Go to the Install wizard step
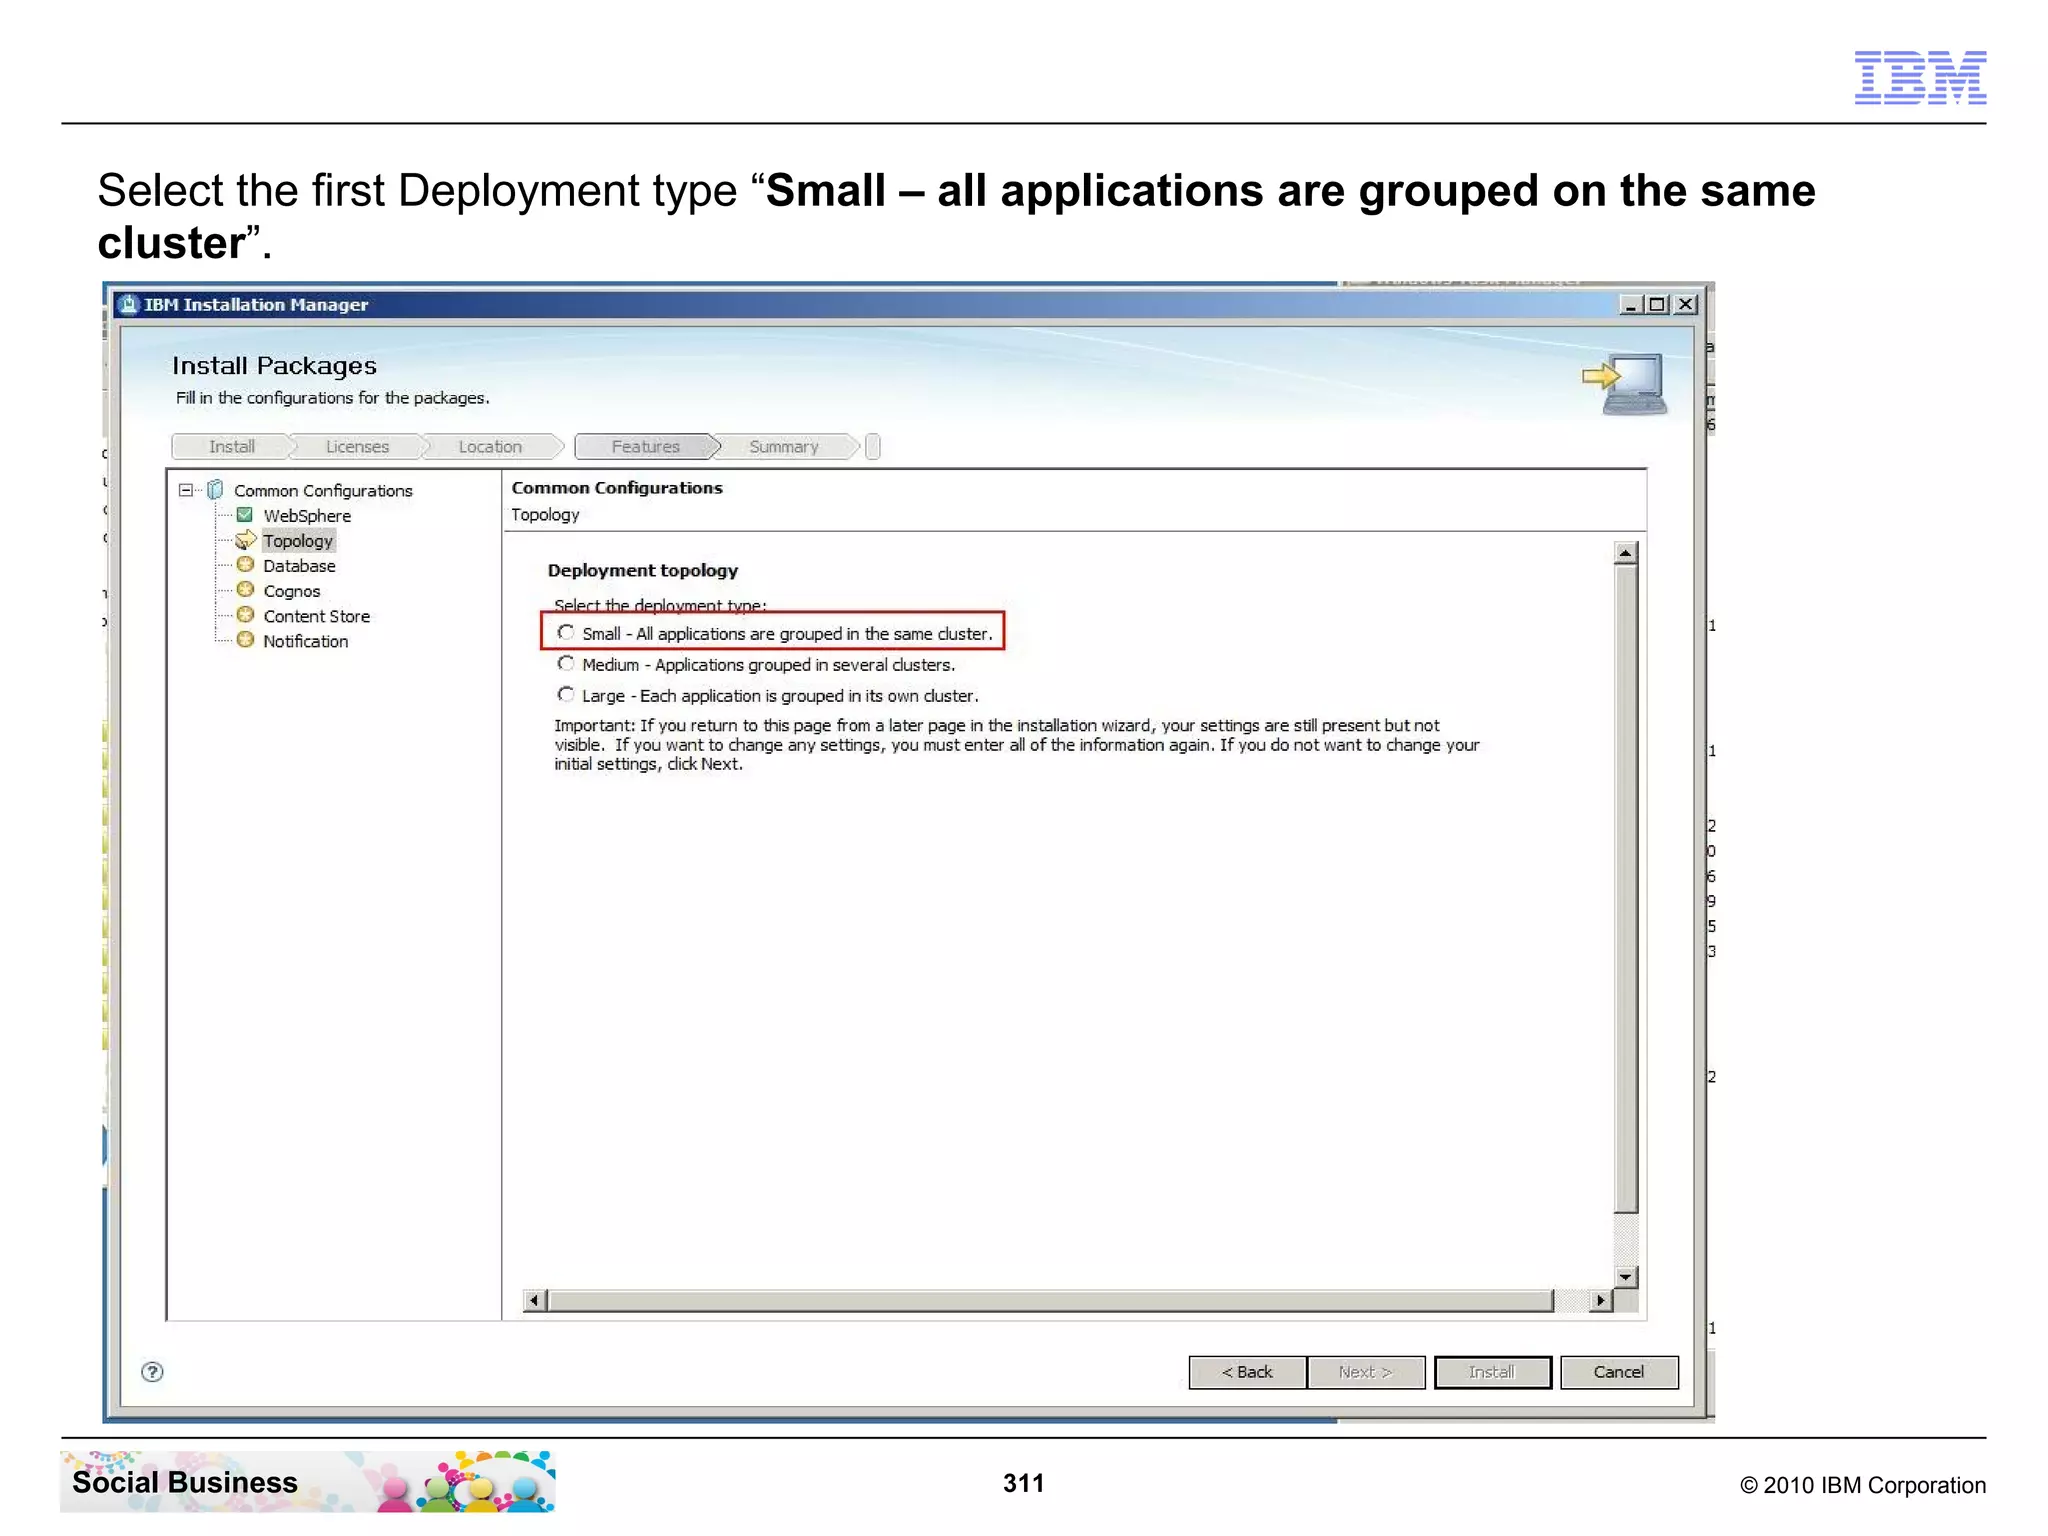 [232, 447]
